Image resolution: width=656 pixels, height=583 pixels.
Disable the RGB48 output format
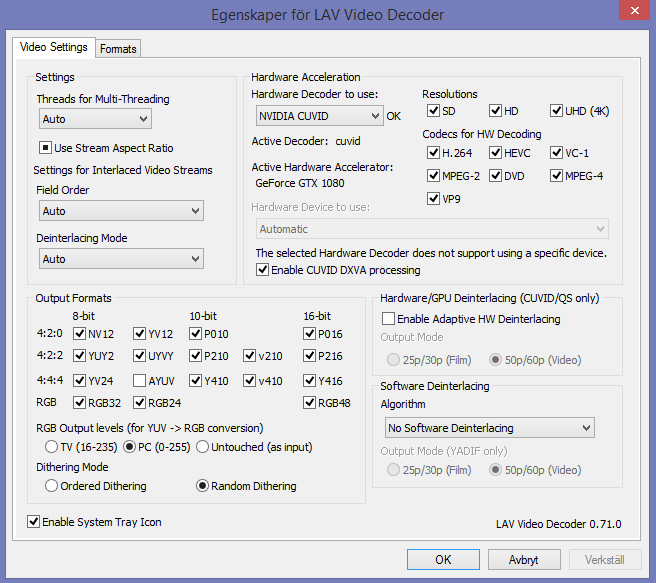point(309,403)
